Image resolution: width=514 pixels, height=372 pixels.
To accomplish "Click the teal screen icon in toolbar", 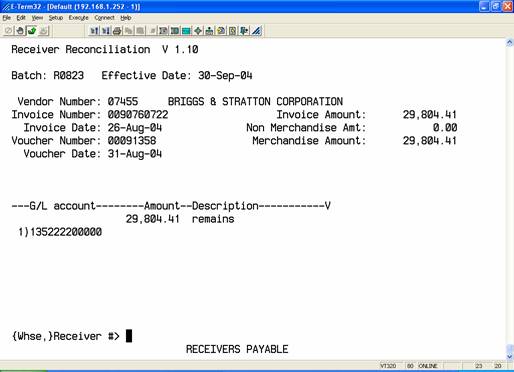I will 186,31.
